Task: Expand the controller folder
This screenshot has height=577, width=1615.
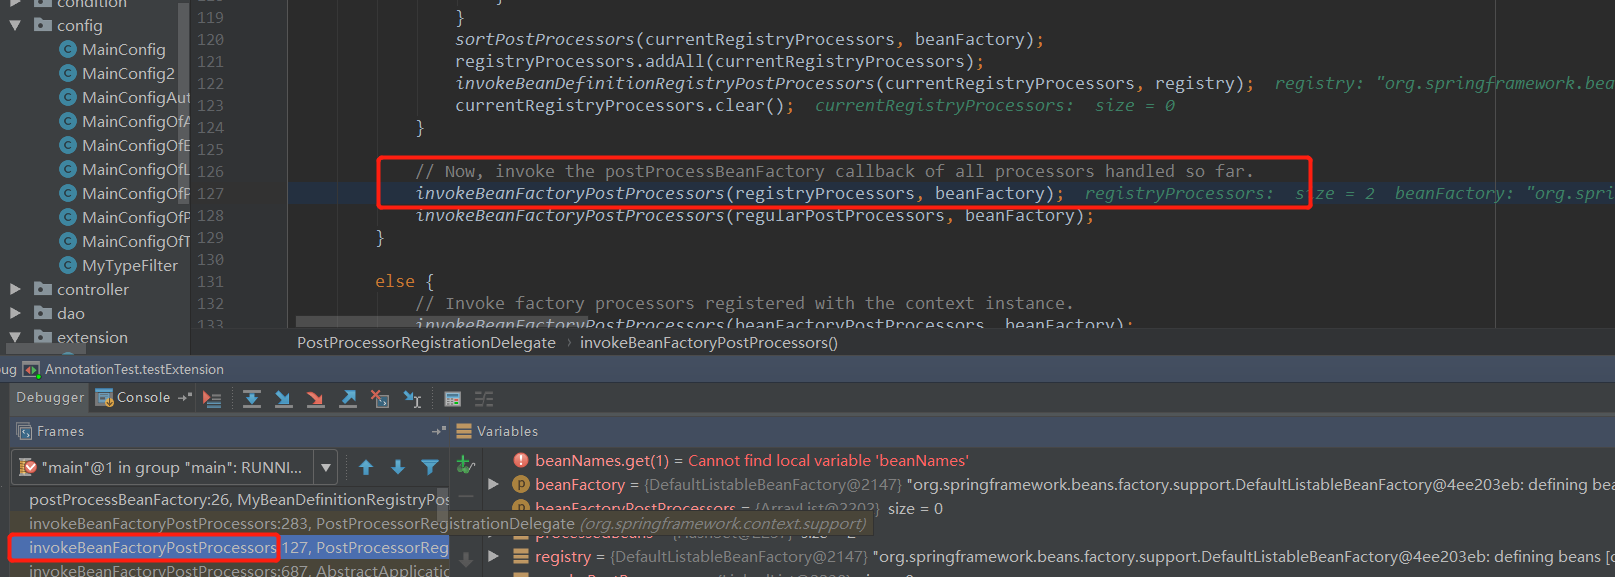Action: pos(15,289)
